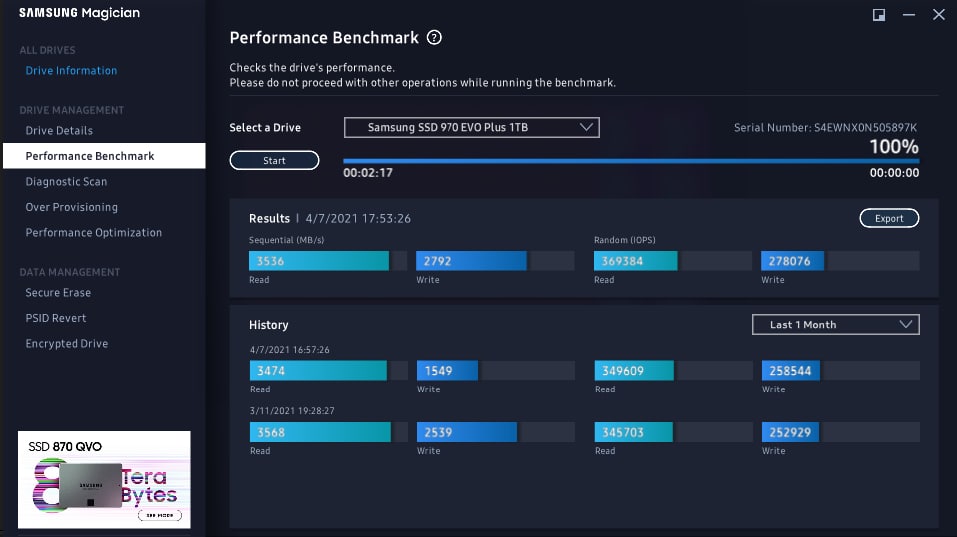
Task: Minimize the Samsung Magician window
Action: pyautogui.click(x=909, y=15)
